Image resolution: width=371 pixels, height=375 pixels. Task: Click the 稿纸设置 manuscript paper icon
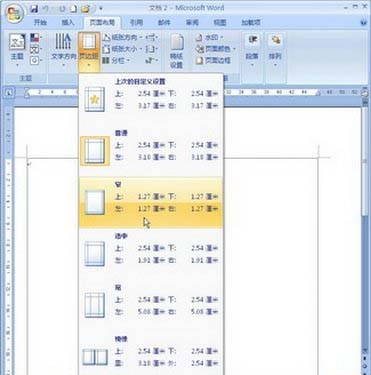pos(177,51)
